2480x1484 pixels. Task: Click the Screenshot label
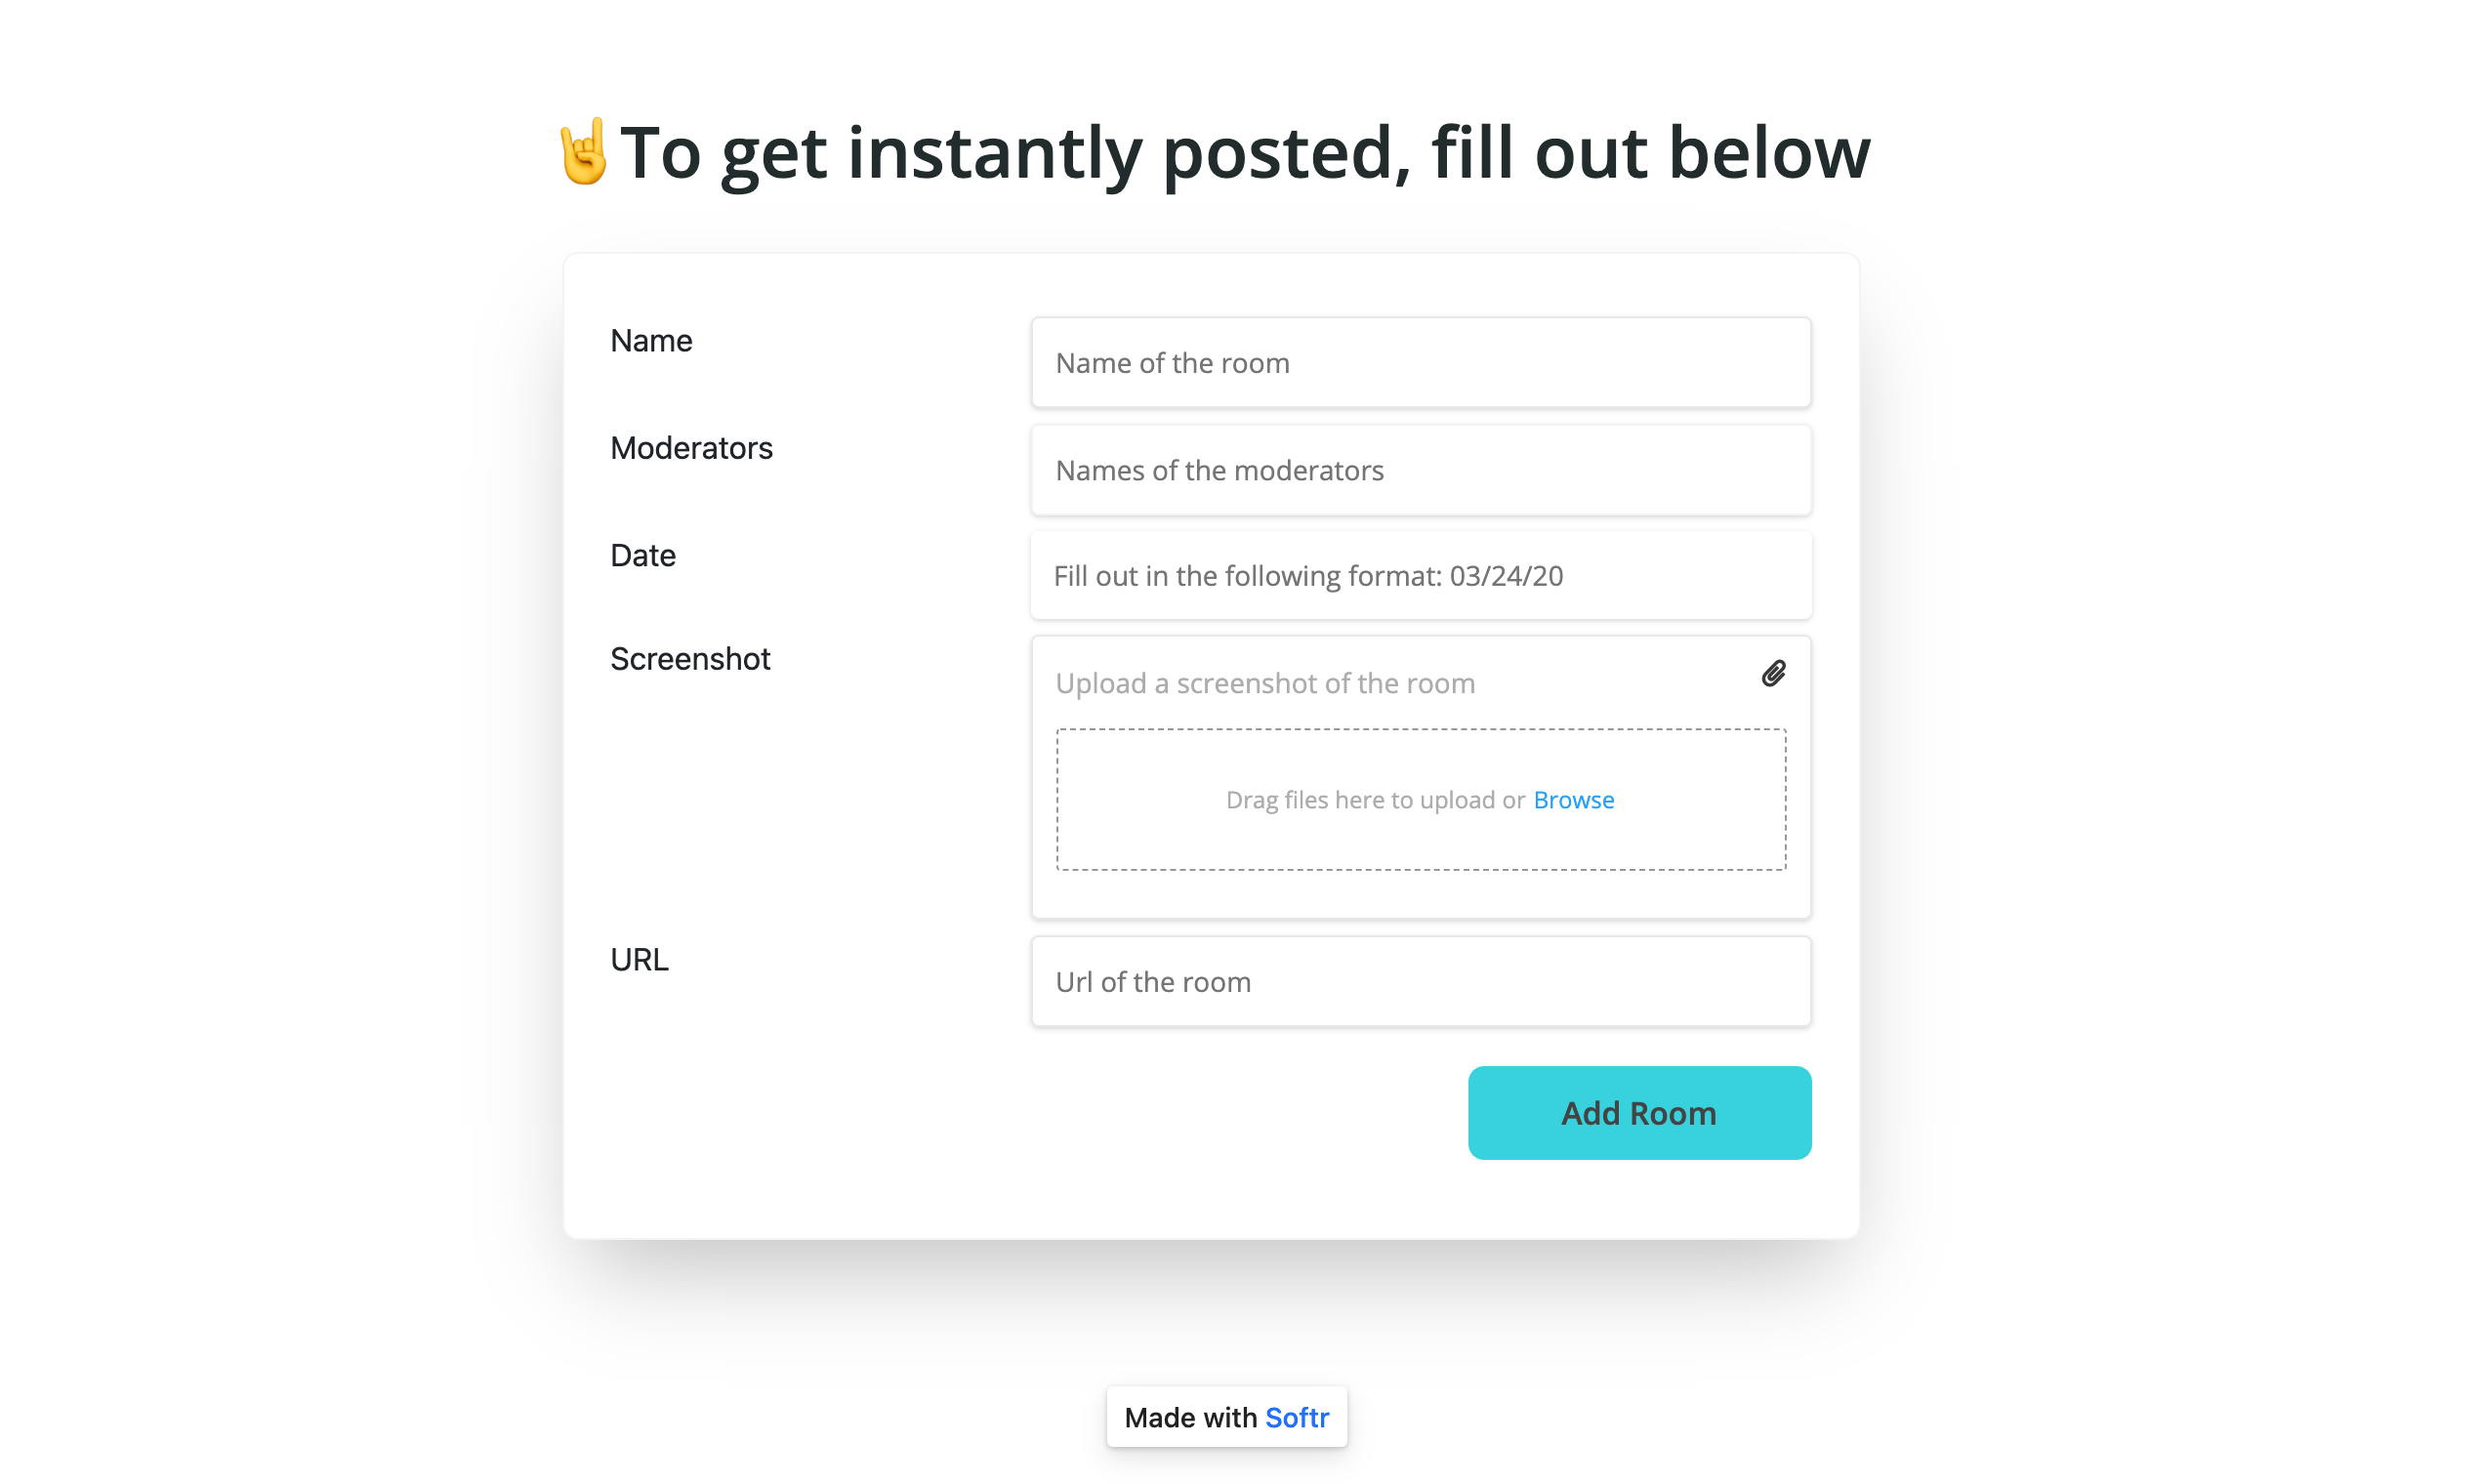(690, 658)
